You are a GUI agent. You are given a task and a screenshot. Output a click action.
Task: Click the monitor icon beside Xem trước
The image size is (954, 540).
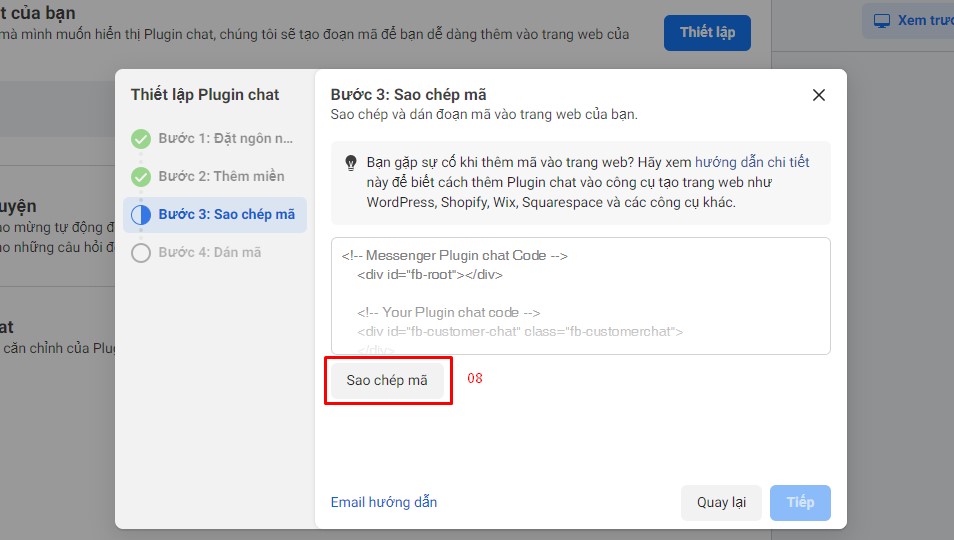coord(881,21)
